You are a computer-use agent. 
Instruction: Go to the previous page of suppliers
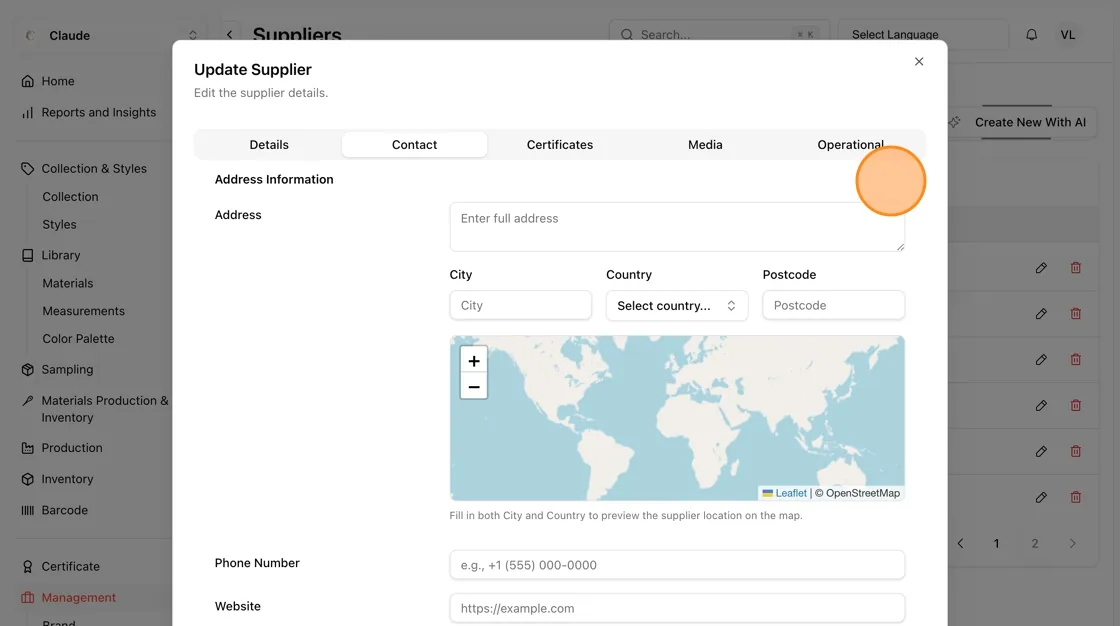point(961,544)
